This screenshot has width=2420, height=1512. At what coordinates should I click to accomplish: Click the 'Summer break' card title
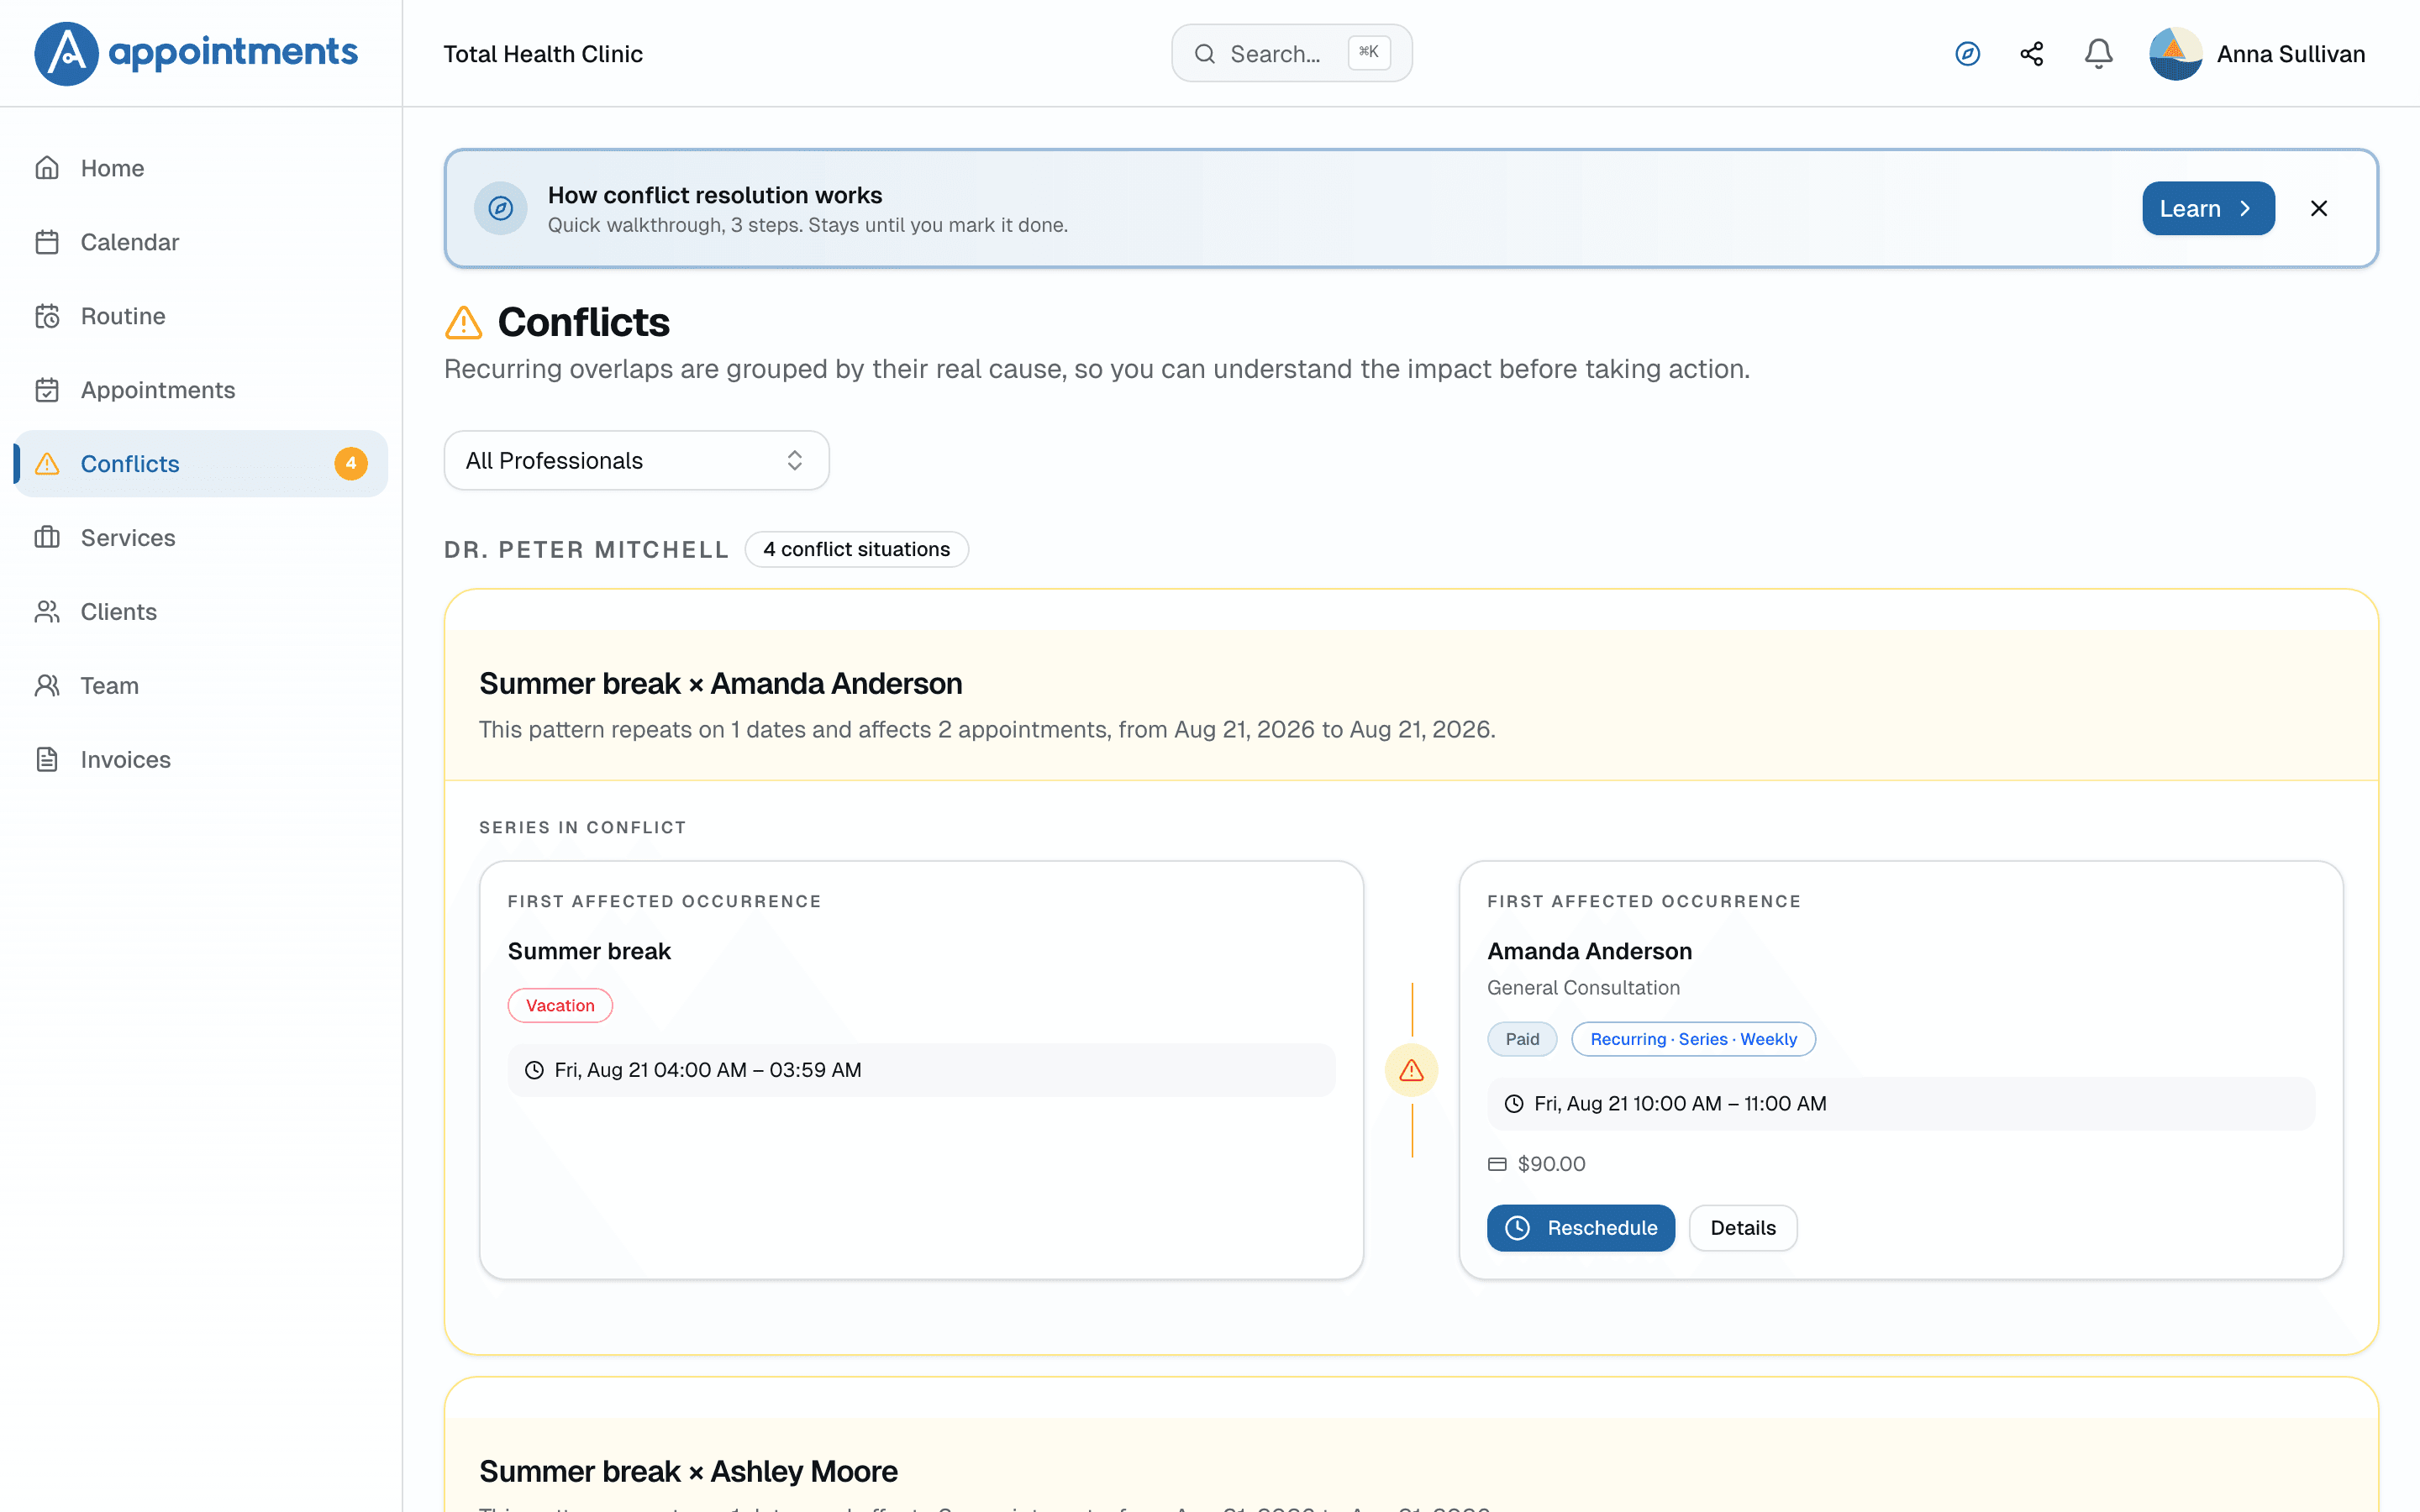pyautogui.click(x=589, y=951)
